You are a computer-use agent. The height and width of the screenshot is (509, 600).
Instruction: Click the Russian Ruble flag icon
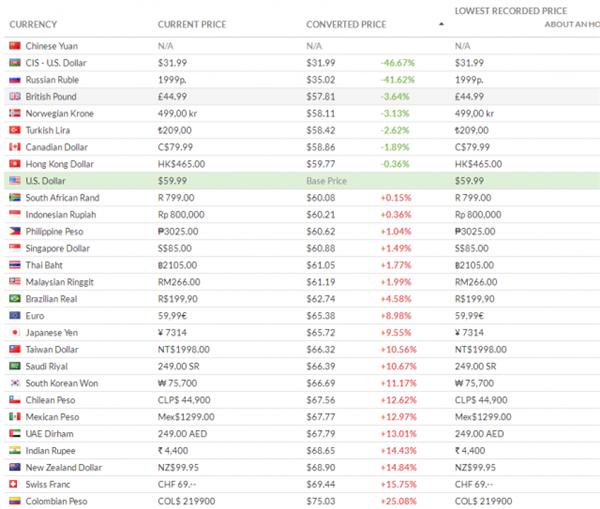point(14,80)
